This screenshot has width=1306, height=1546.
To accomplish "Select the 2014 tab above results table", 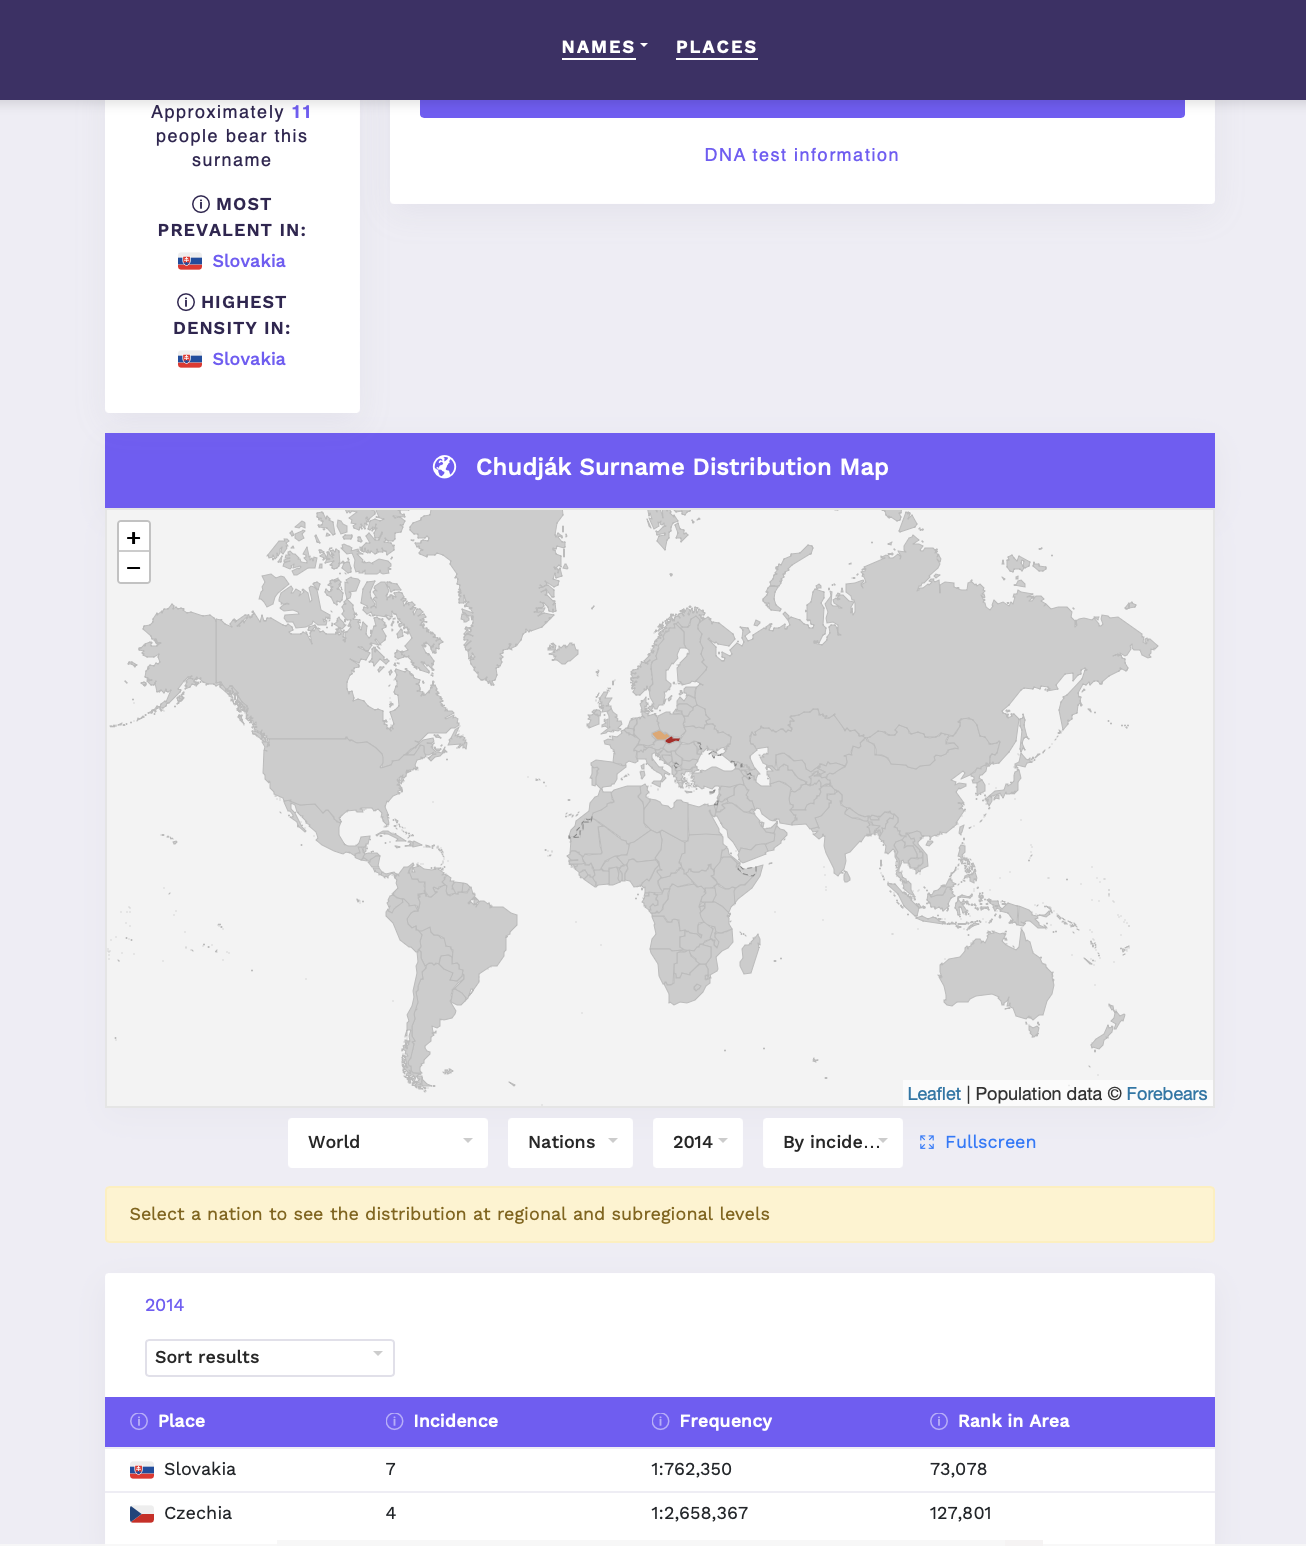I will pos(165,1305).
